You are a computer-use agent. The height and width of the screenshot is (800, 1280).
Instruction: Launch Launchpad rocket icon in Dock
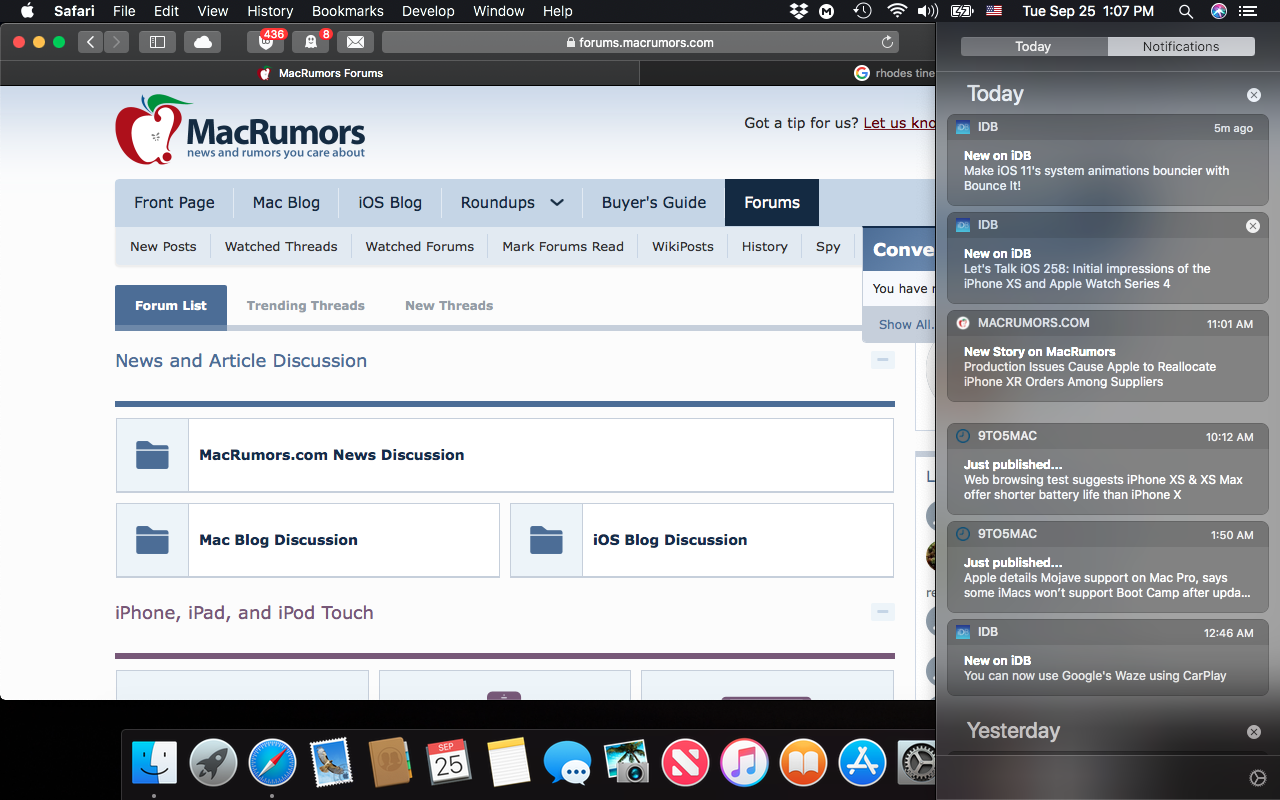click(x=213, y=765)
